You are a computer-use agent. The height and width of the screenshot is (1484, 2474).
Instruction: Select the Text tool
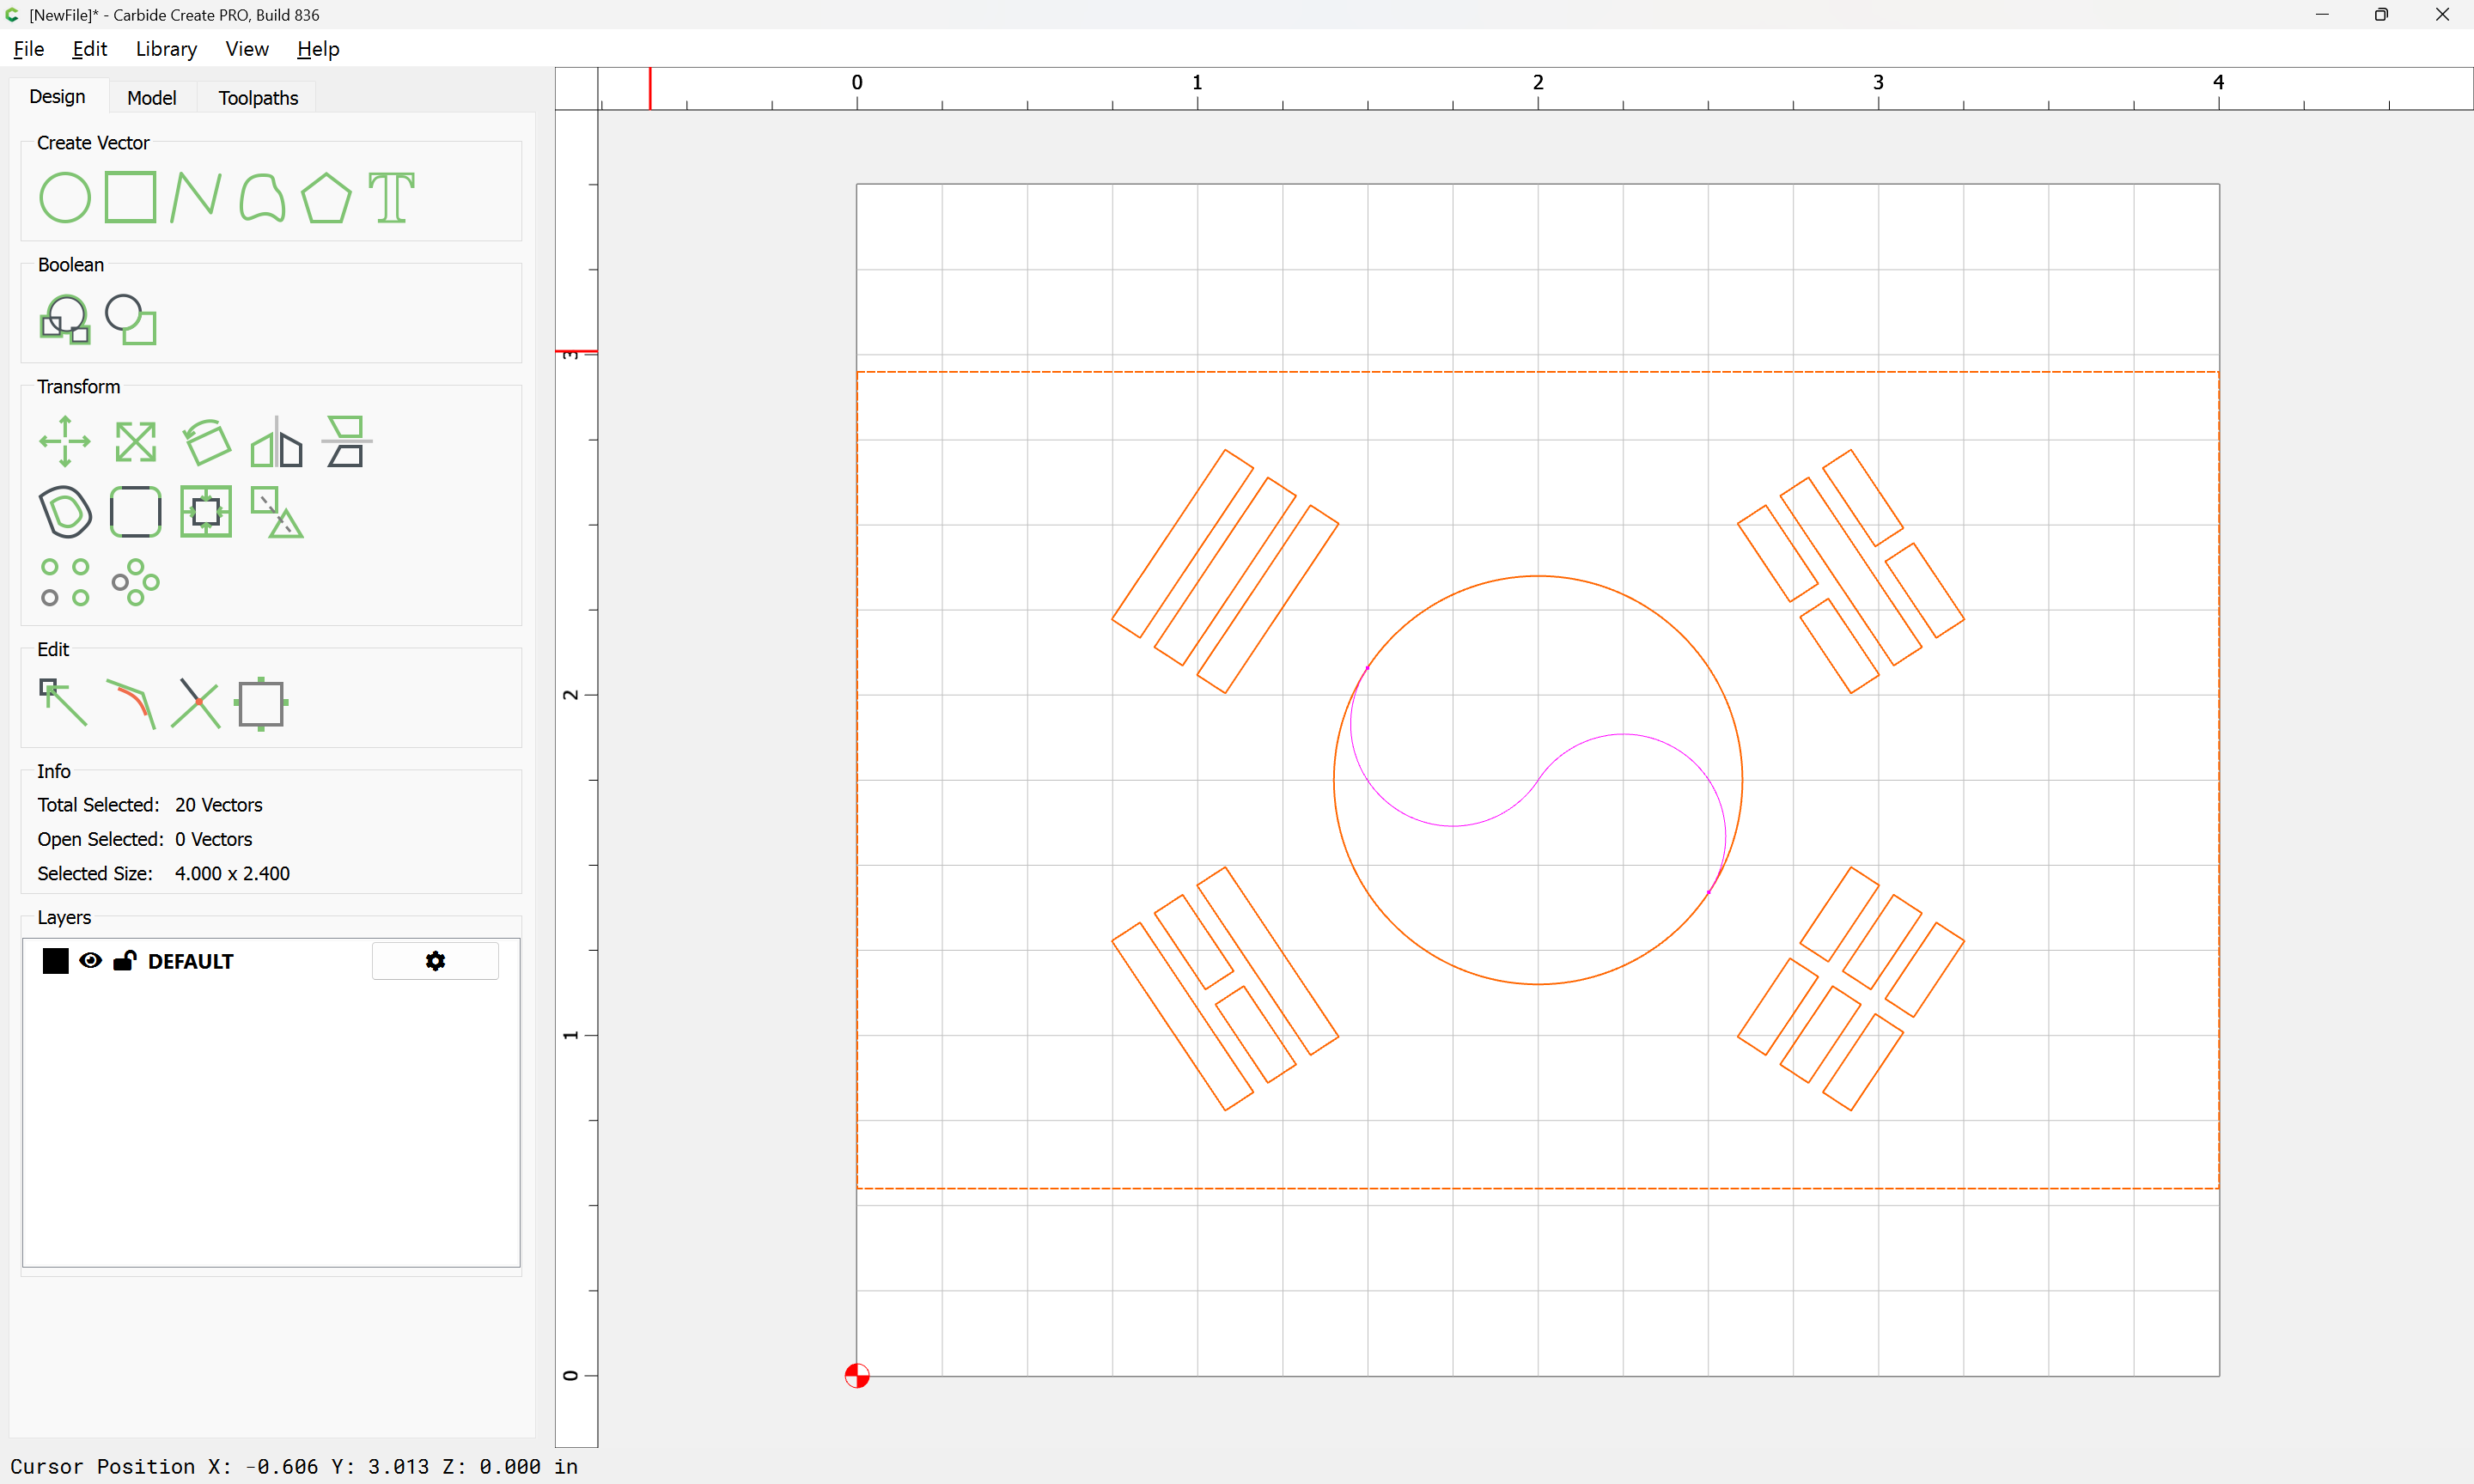(391, 197)
